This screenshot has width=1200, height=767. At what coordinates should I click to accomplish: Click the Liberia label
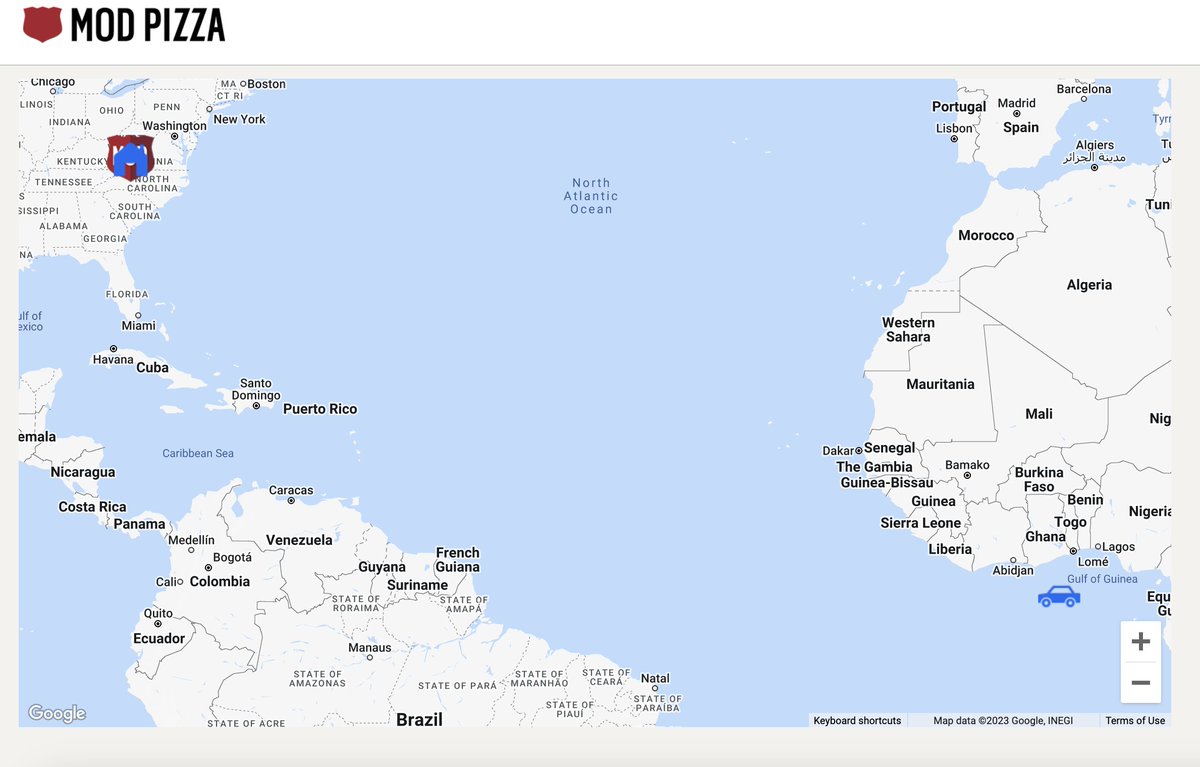coord(950,549)
